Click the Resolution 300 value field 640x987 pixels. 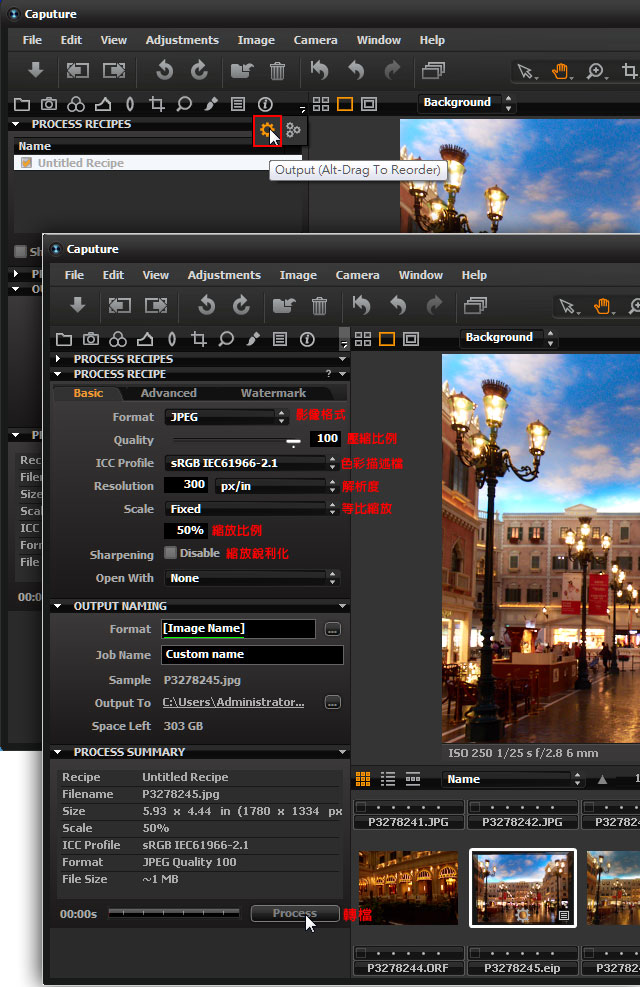(187, 485)
